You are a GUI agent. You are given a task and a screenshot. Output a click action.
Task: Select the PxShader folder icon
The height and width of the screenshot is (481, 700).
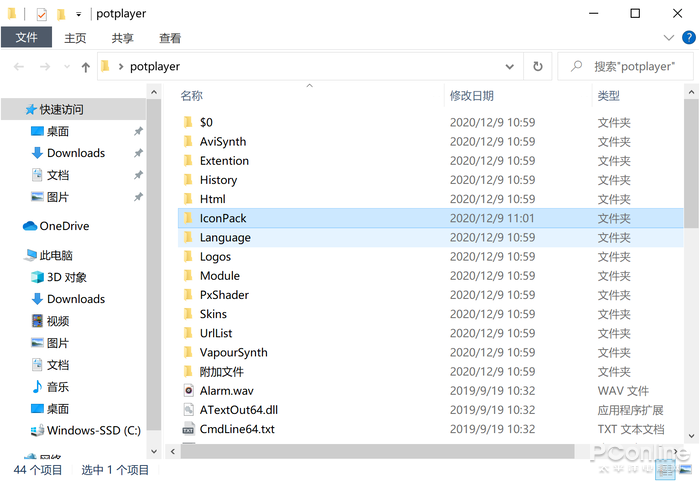tap(188, 295)
